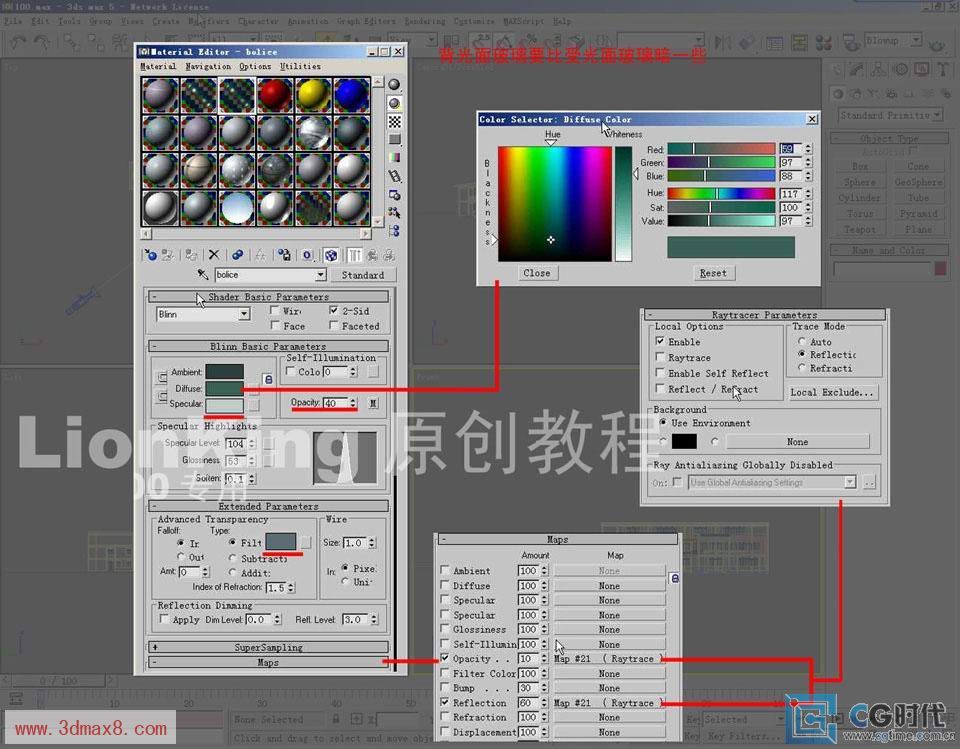Click the Sample UV Tiling icon
Screen dimensions: 960x749
tap(395, 140)
